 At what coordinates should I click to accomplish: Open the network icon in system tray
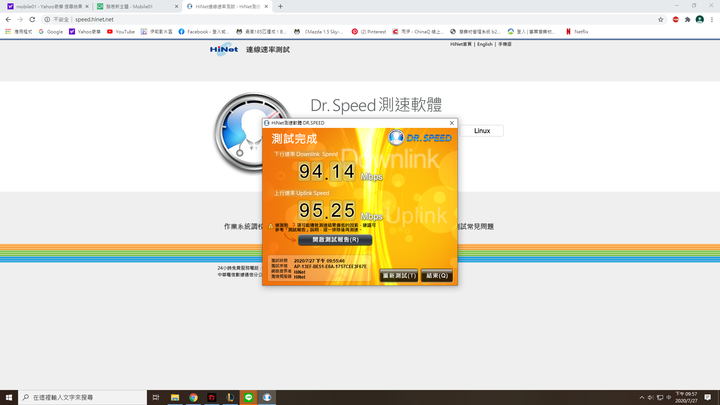click(x=660, y=398)
